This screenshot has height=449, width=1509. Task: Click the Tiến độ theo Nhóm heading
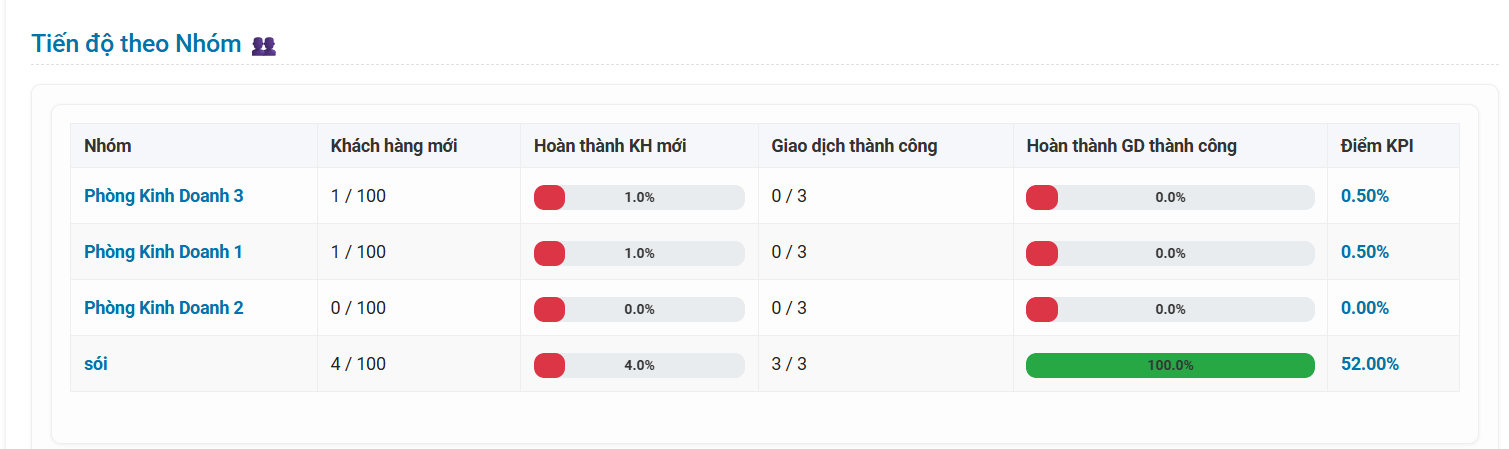pos(136,44)
